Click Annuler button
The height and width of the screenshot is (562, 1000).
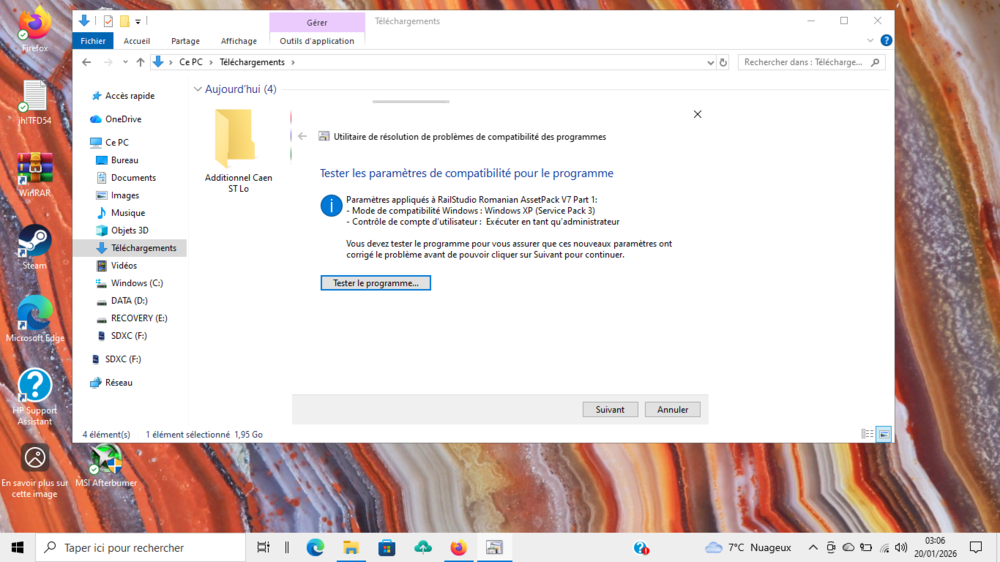click(672, 410)
